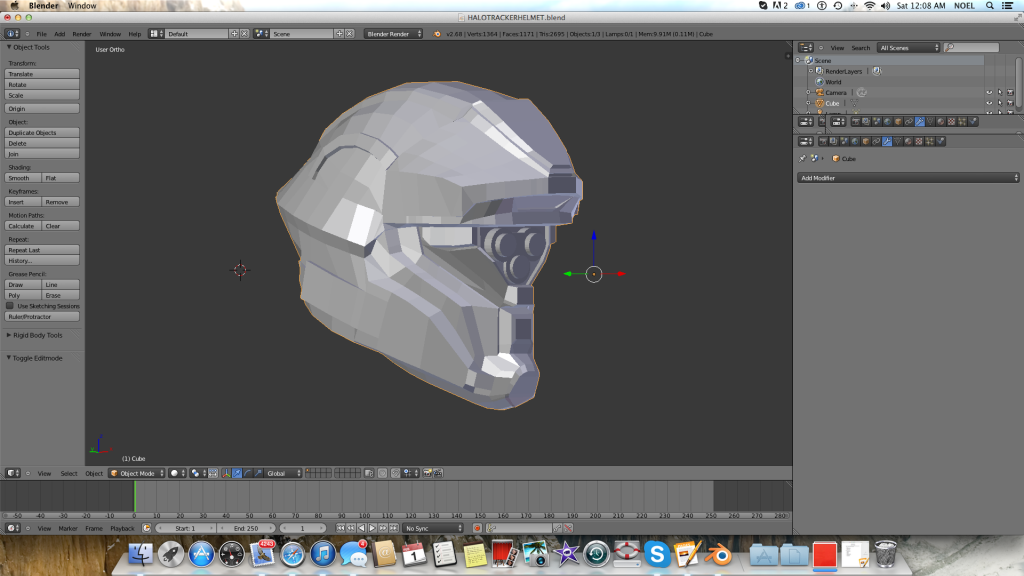The width and height of the screenshot is (1024, 576).
Task: Toggle Camera renderability icon in outliner
Action: click(x=1010, y=93)
